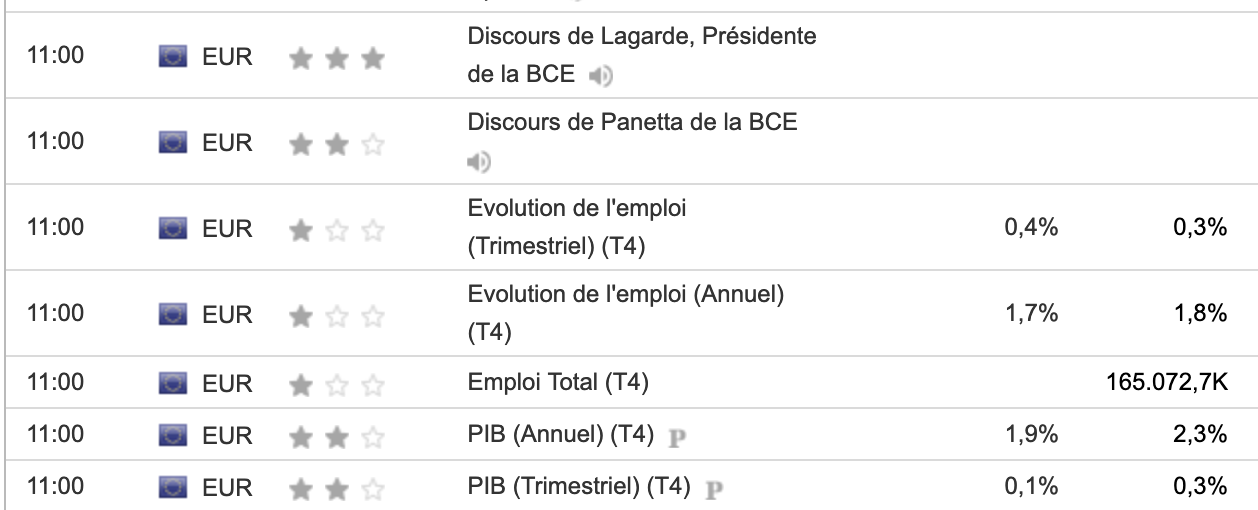This screenshot has width=1258, height=510.
Task: Click the preliminary P icon next to PIB (Trimestriel)
Action: (x=714, y=489)
